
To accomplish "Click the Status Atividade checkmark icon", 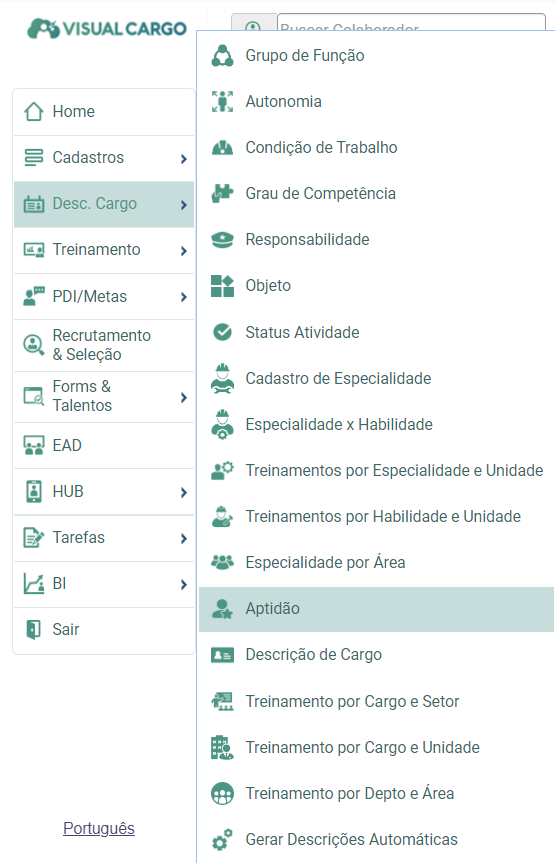I will tap(222, 332).
